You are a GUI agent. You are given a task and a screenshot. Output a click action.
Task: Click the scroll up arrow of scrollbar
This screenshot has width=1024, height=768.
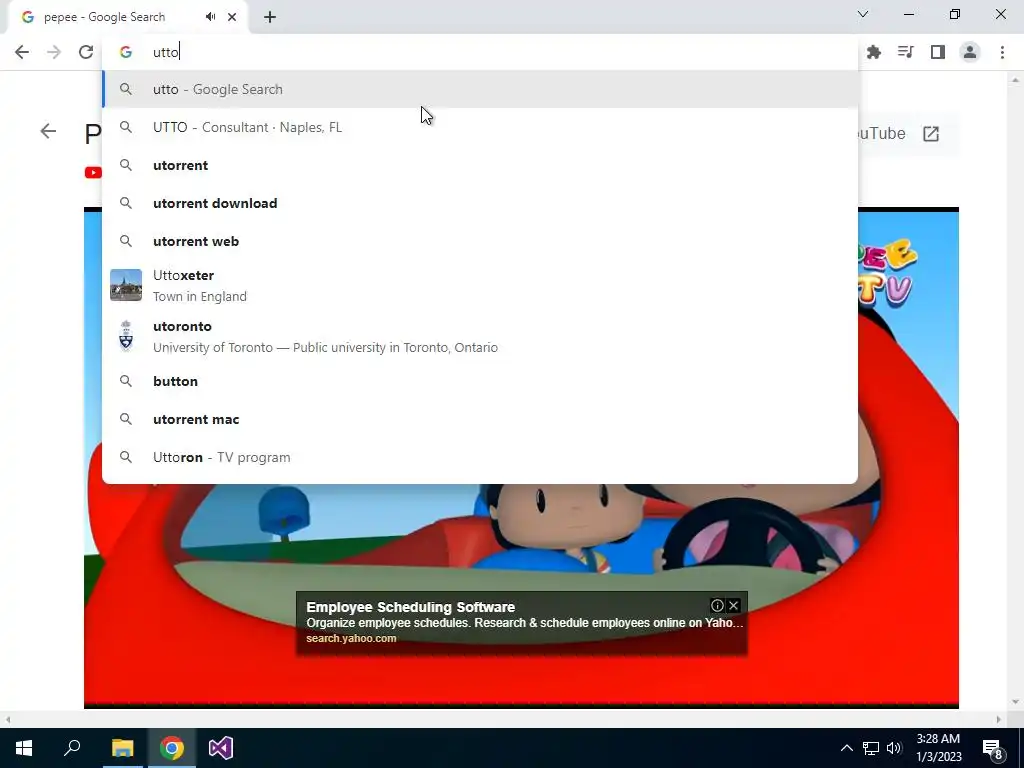(x=1015, y=80)
